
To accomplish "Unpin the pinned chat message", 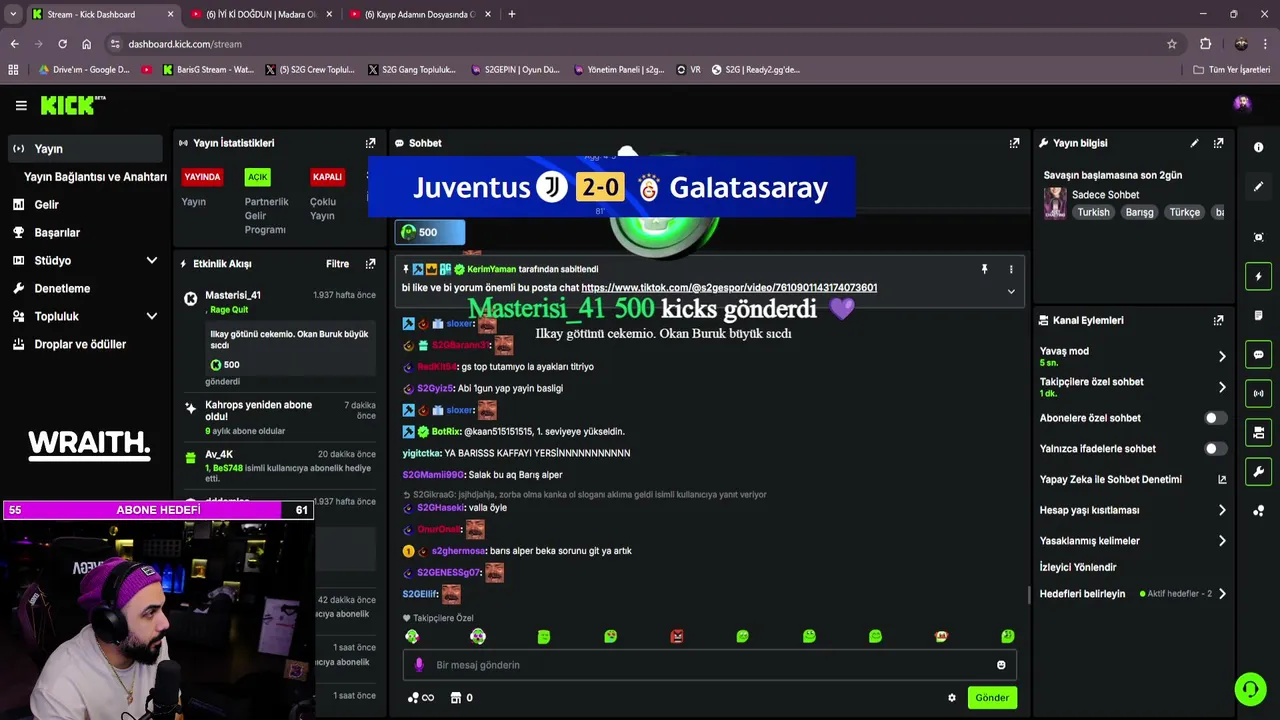I will [984, 269].
